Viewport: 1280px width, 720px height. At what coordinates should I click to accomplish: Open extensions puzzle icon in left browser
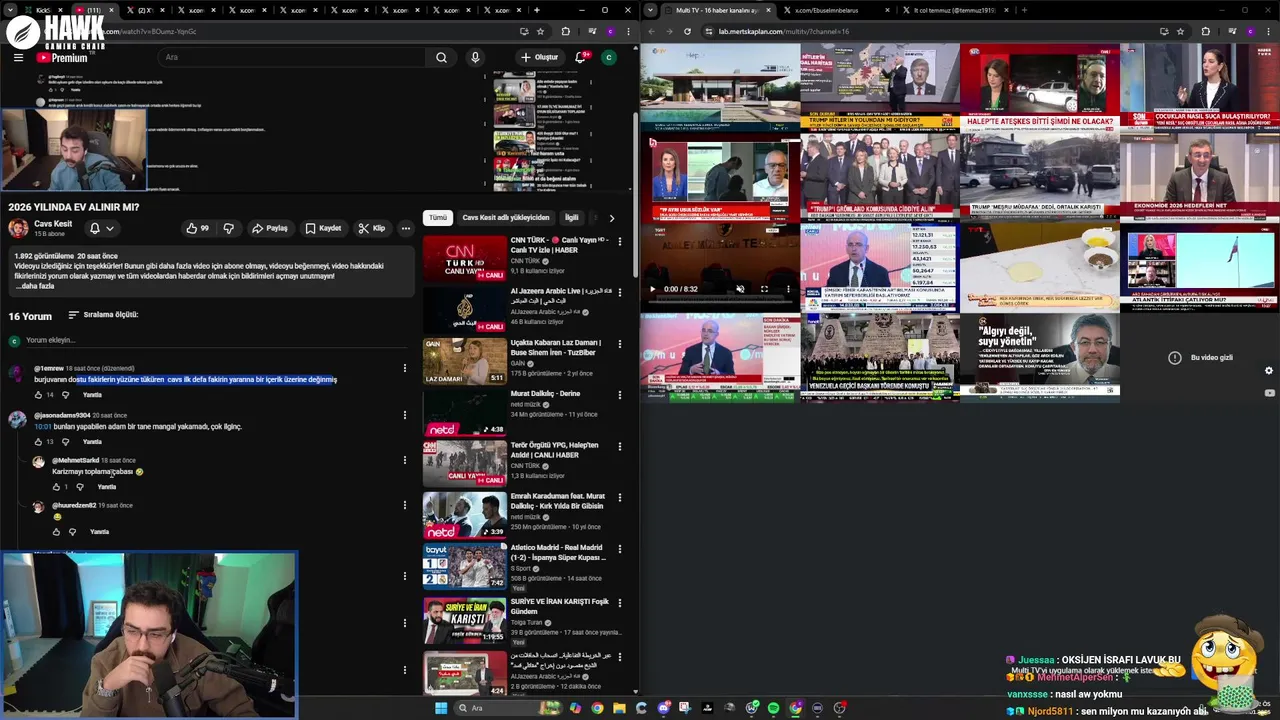[565, 31]
